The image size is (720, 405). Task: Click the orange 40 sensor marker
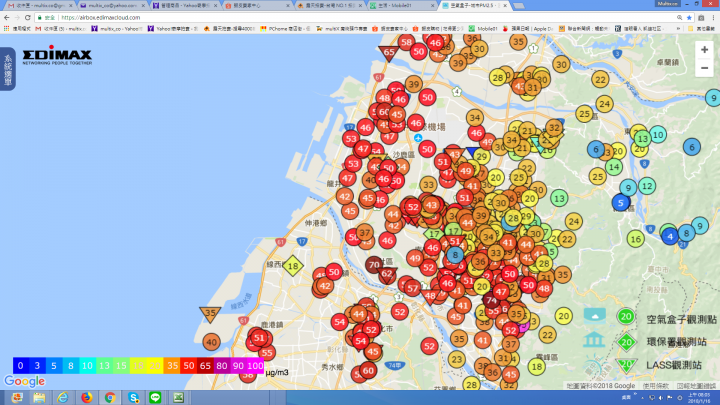[211, 342]
